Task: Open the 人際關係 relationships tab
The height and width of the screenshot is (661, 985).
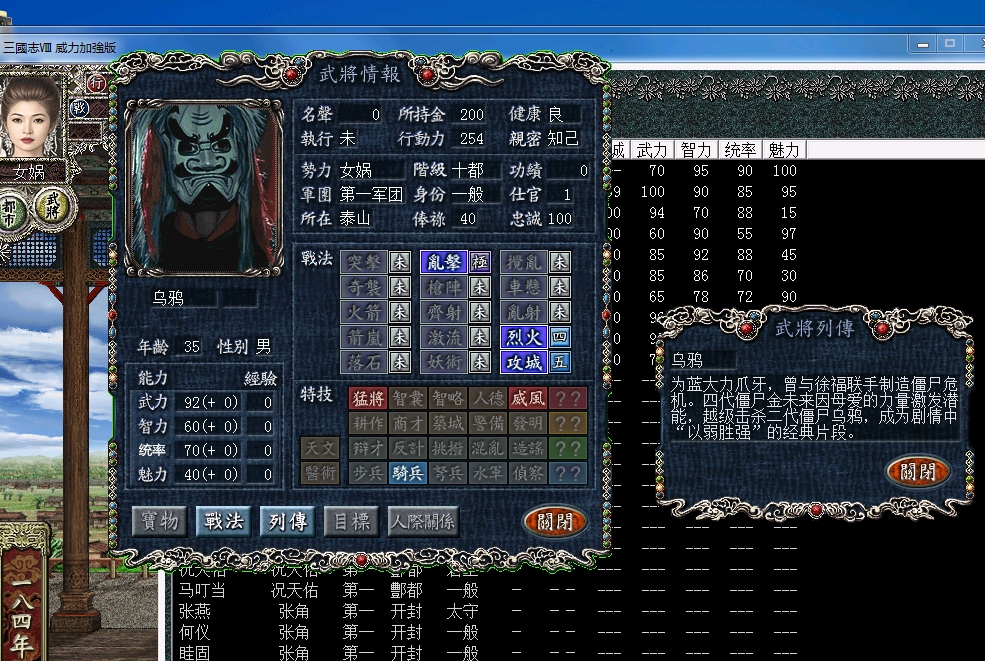Action: tap(423, 521)
